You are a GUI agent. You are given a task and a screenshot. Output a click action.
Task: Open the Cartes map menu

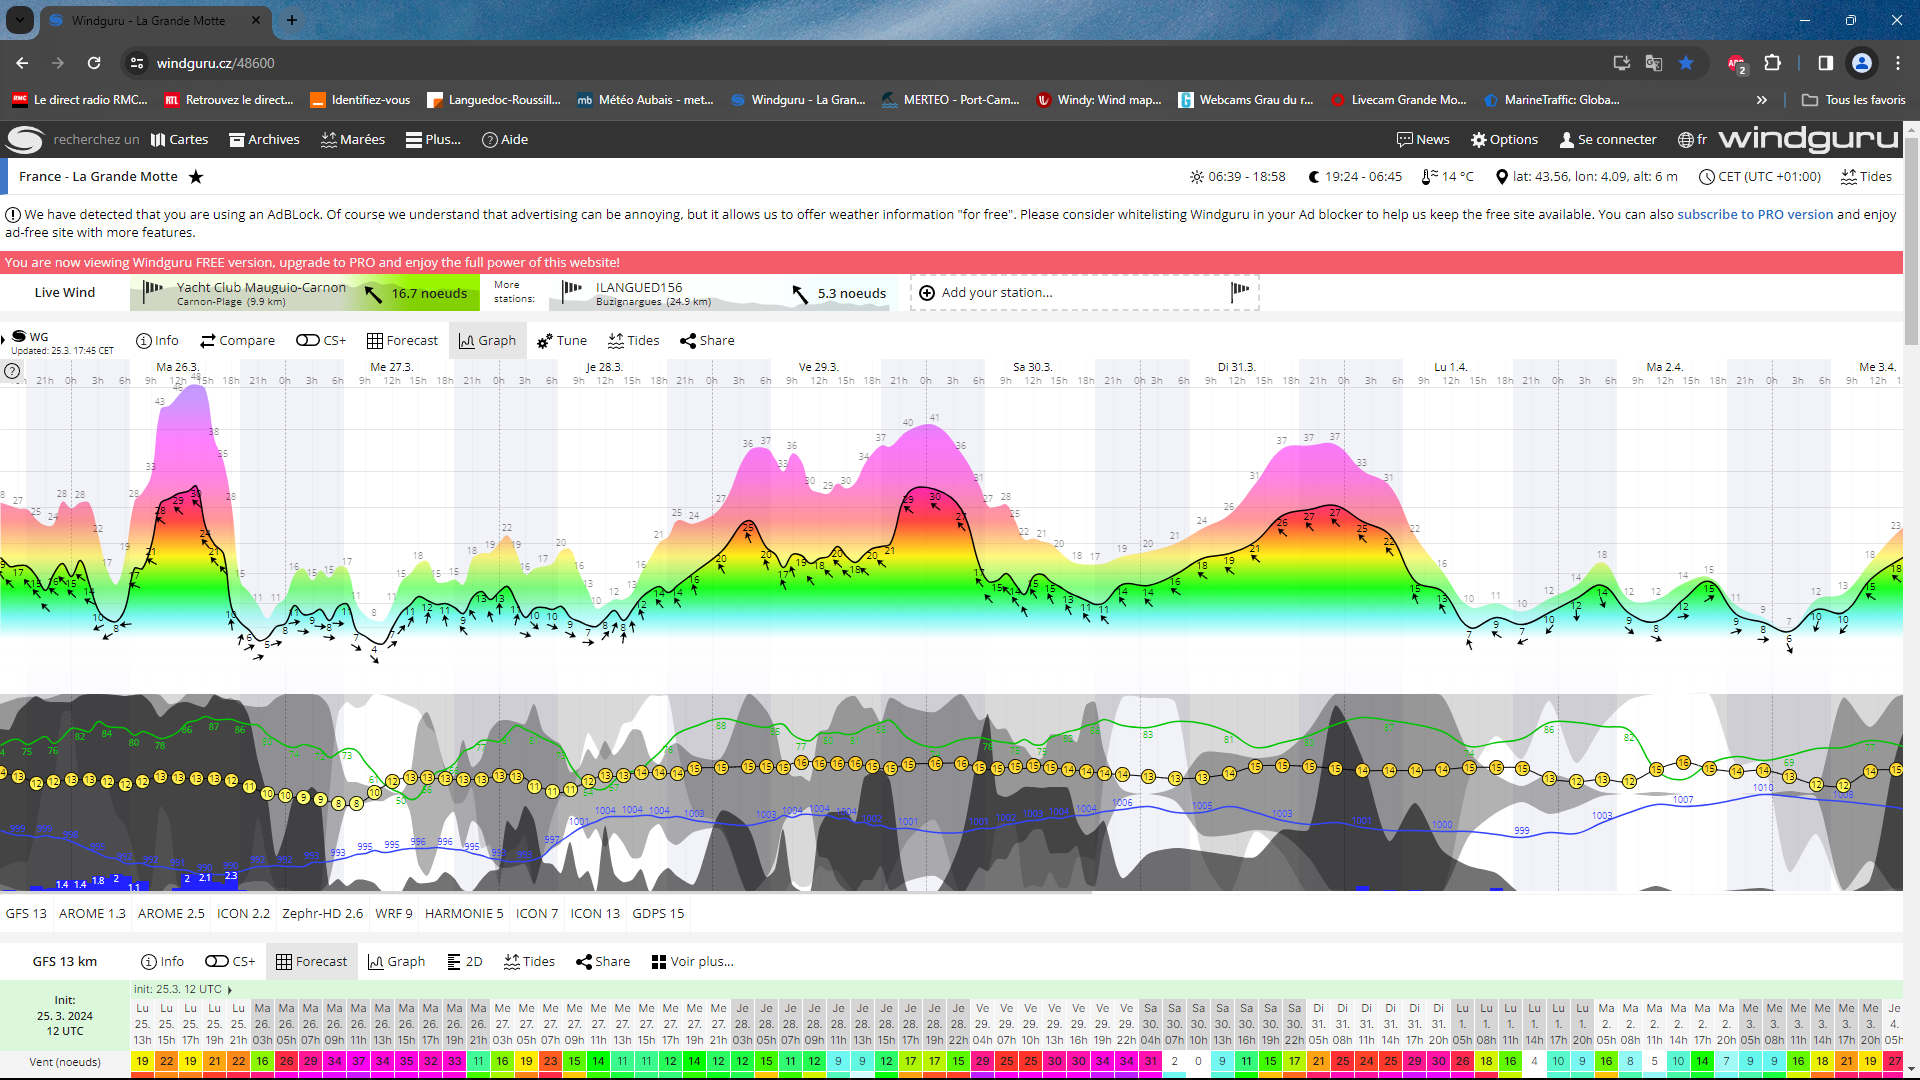pos(179,140)
